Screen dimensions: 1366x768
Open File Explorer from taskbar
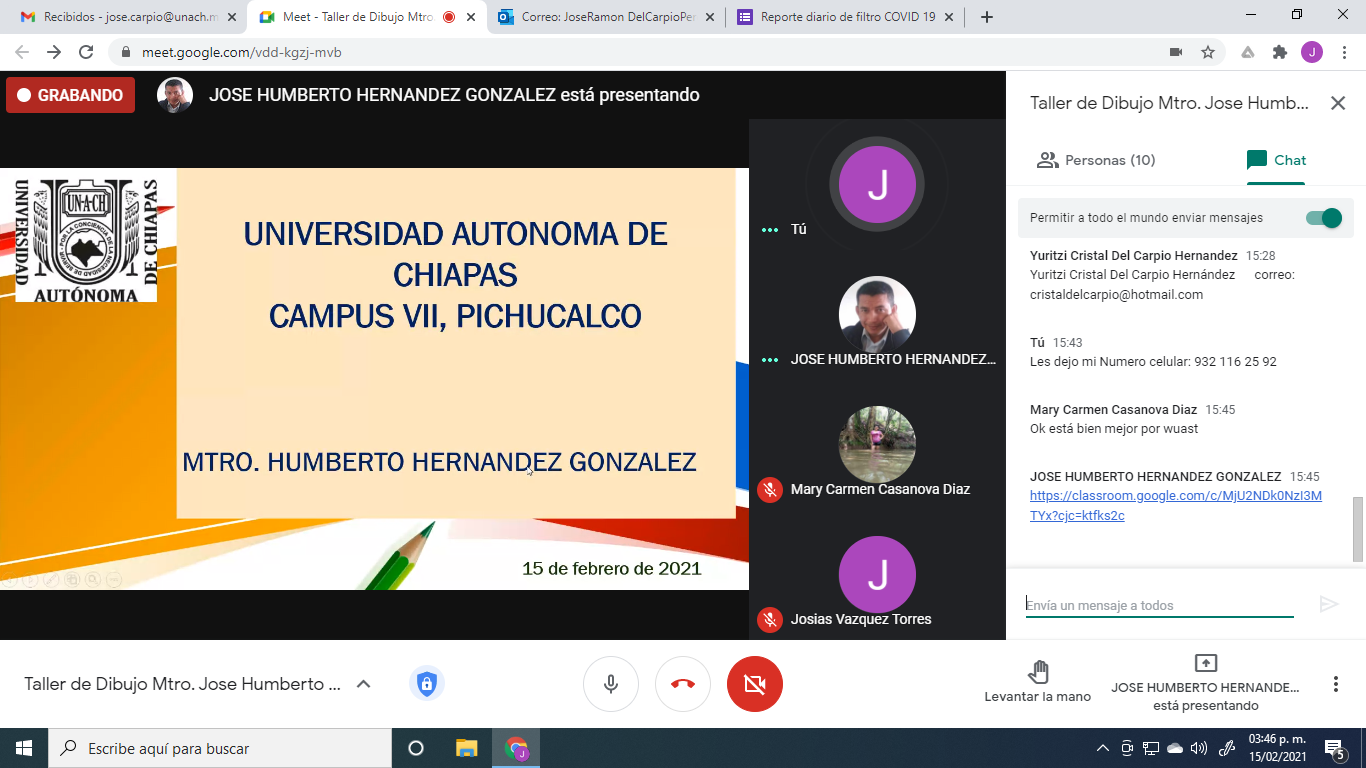pyautogui.click(x=466, y=748)
